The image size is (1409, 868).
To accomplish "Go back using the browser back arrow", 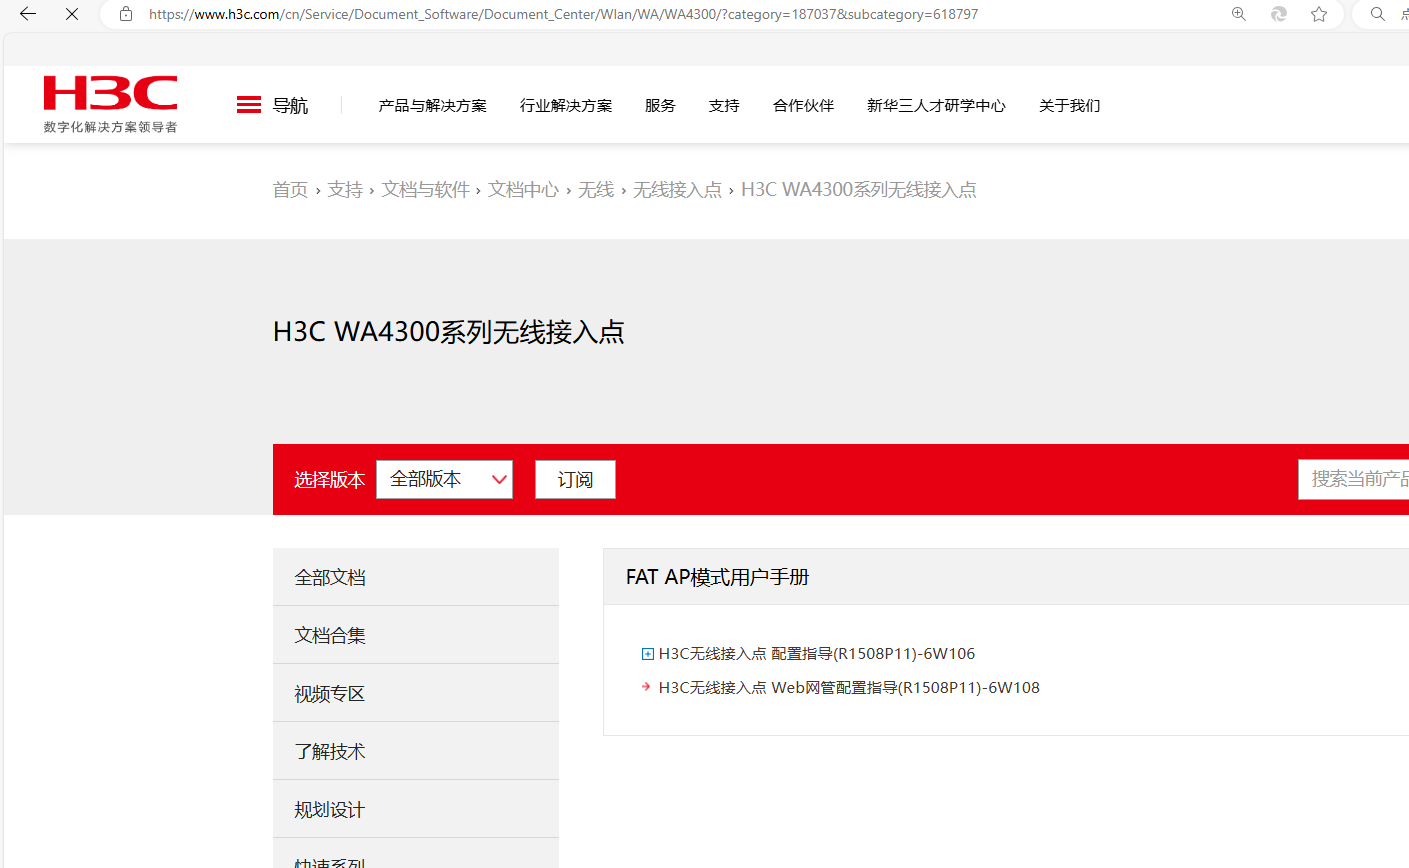I will pyautogui.click(x=28, y=14).
